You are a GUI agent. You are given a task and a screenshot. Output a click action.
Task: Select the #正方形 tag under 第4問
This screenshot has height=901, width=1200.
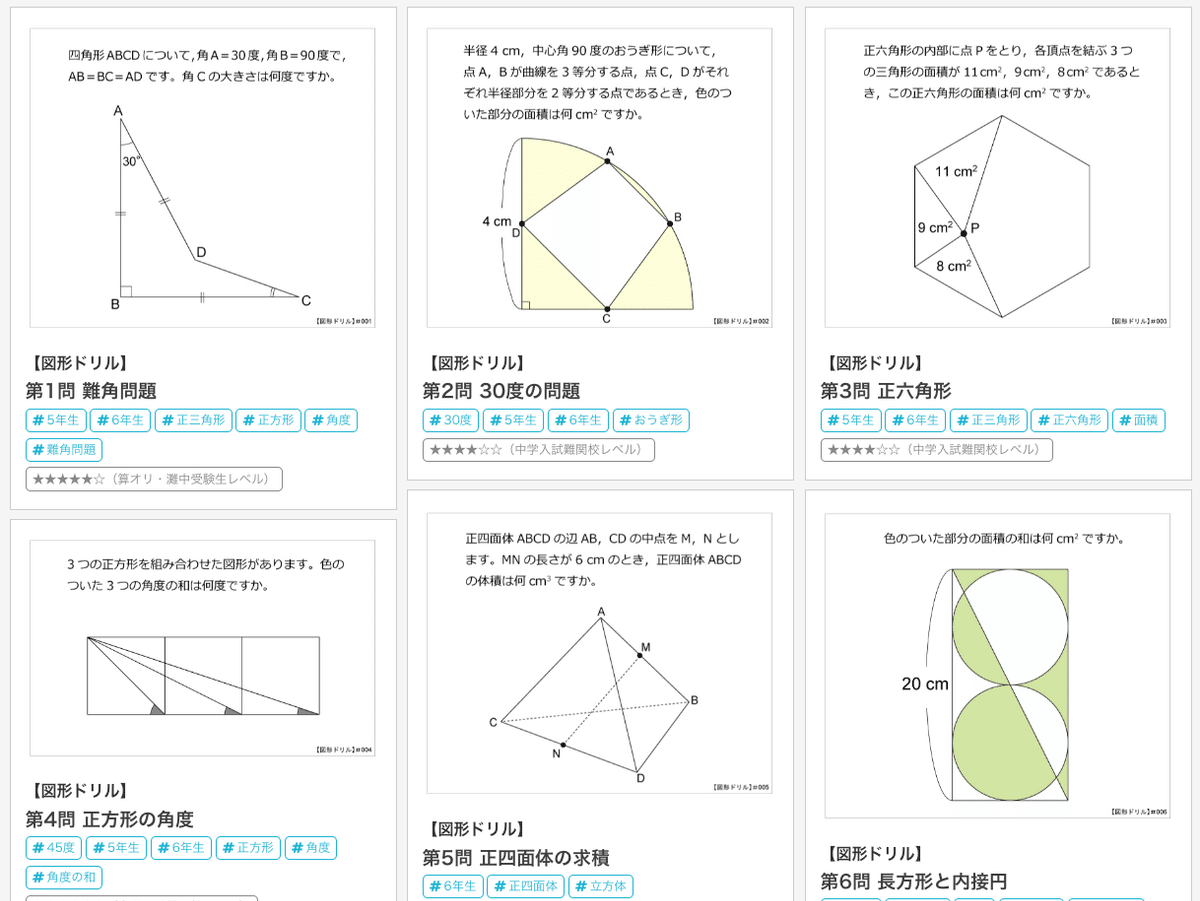(x=248, y=847)
